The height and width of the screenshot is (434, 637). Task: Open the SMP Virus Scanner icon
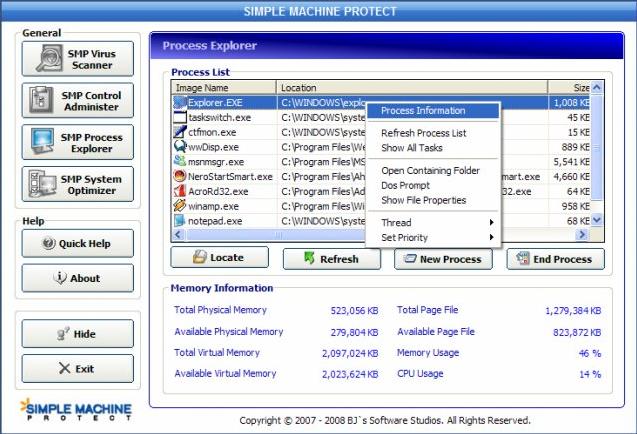[x=49, y=59]
